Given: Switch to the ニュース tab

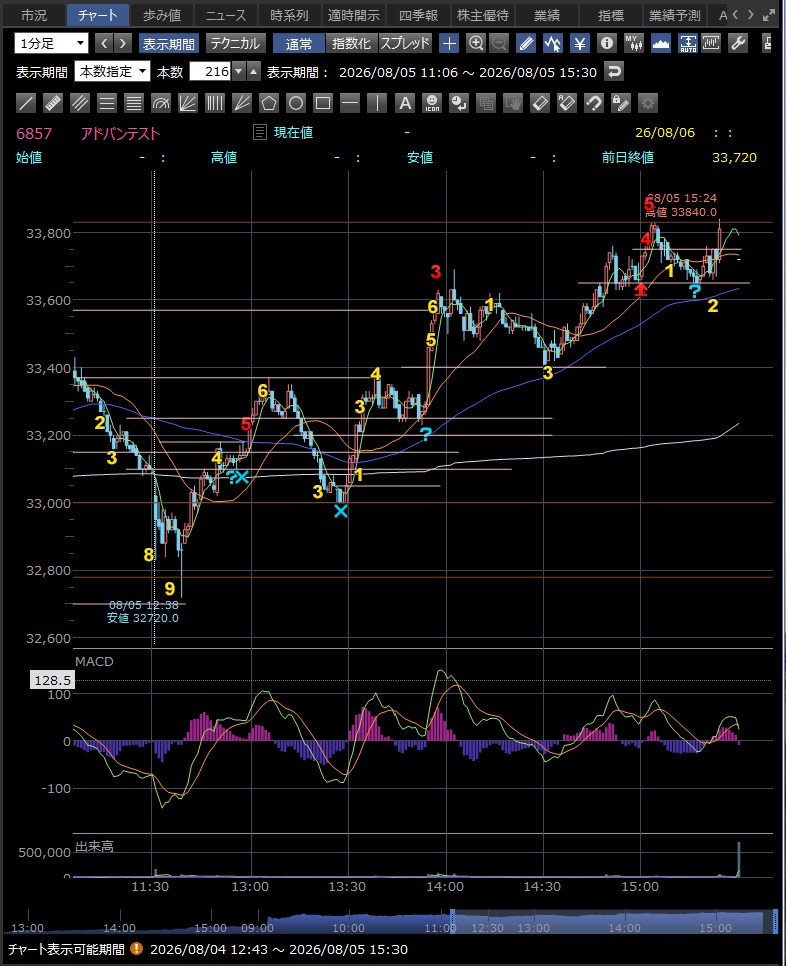Looking at the screenshot, I should point(225,15).
